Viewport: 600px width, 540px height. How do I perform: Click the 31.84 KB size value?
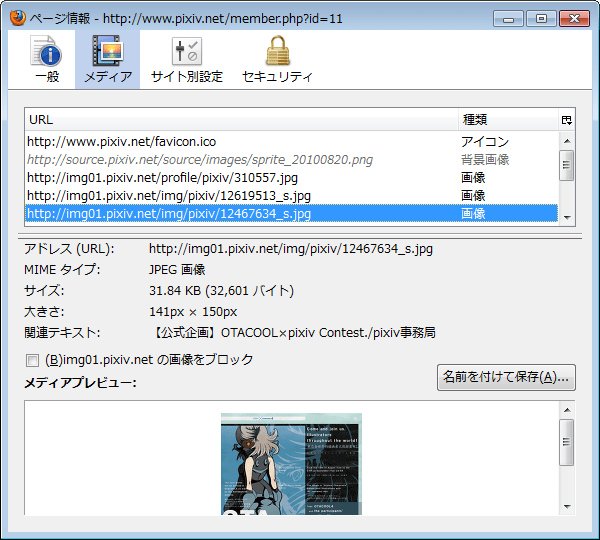(221, 291)
